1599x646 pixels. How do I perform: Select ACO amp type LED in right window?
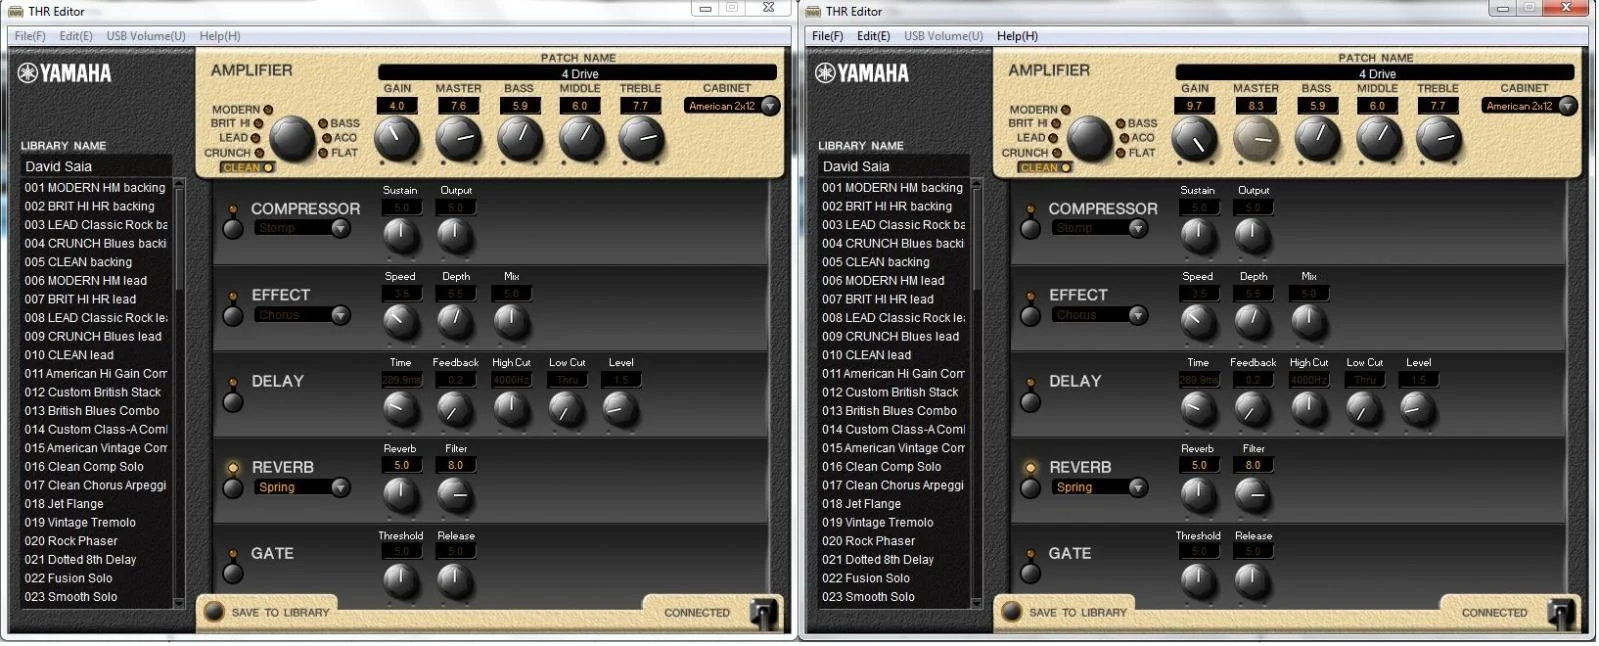pos(1124,138)
